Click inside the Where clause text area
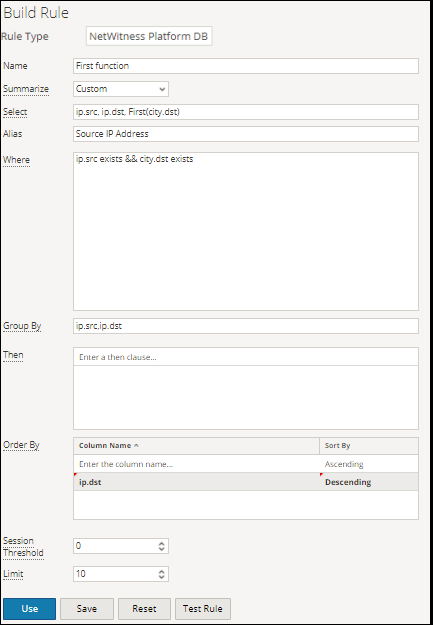 pyautogui.click(x=246, y=231)
